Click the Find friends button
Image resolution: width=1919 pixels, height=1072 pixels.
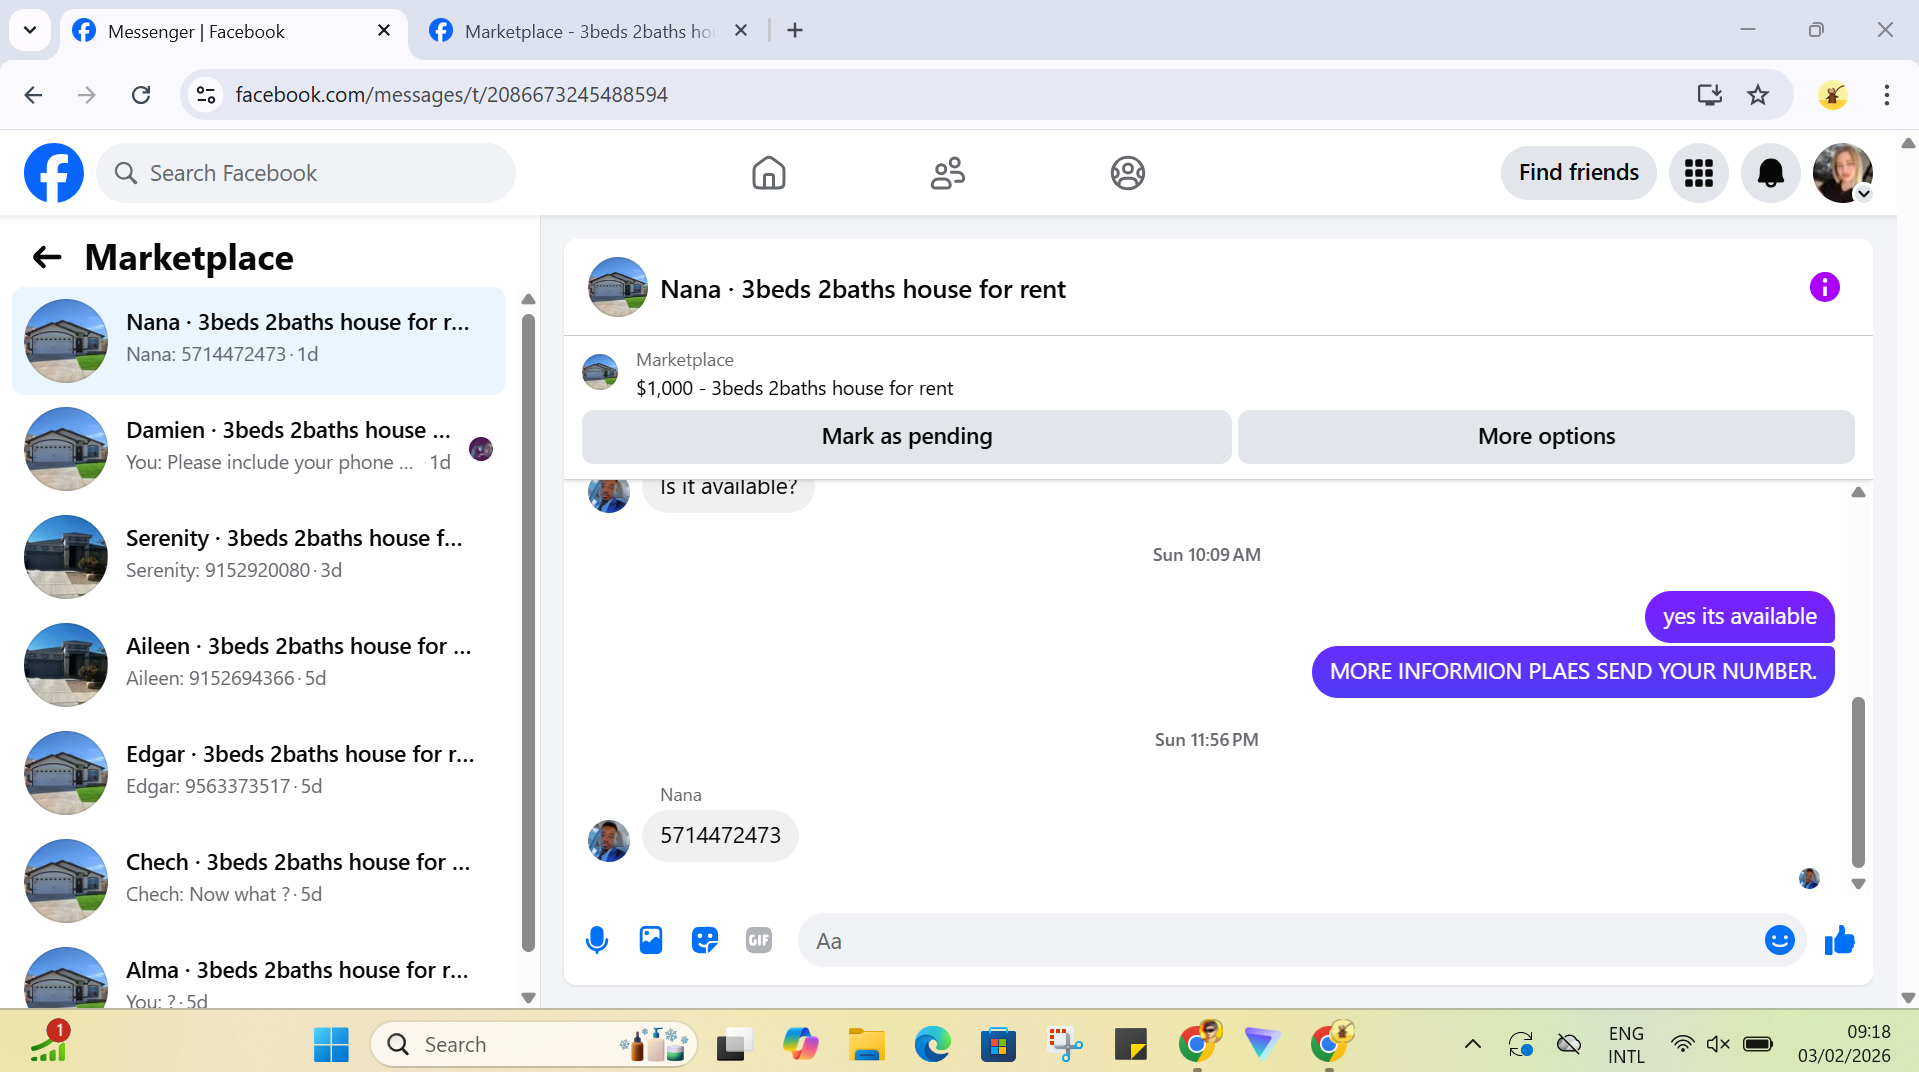tap(1578, 173)
